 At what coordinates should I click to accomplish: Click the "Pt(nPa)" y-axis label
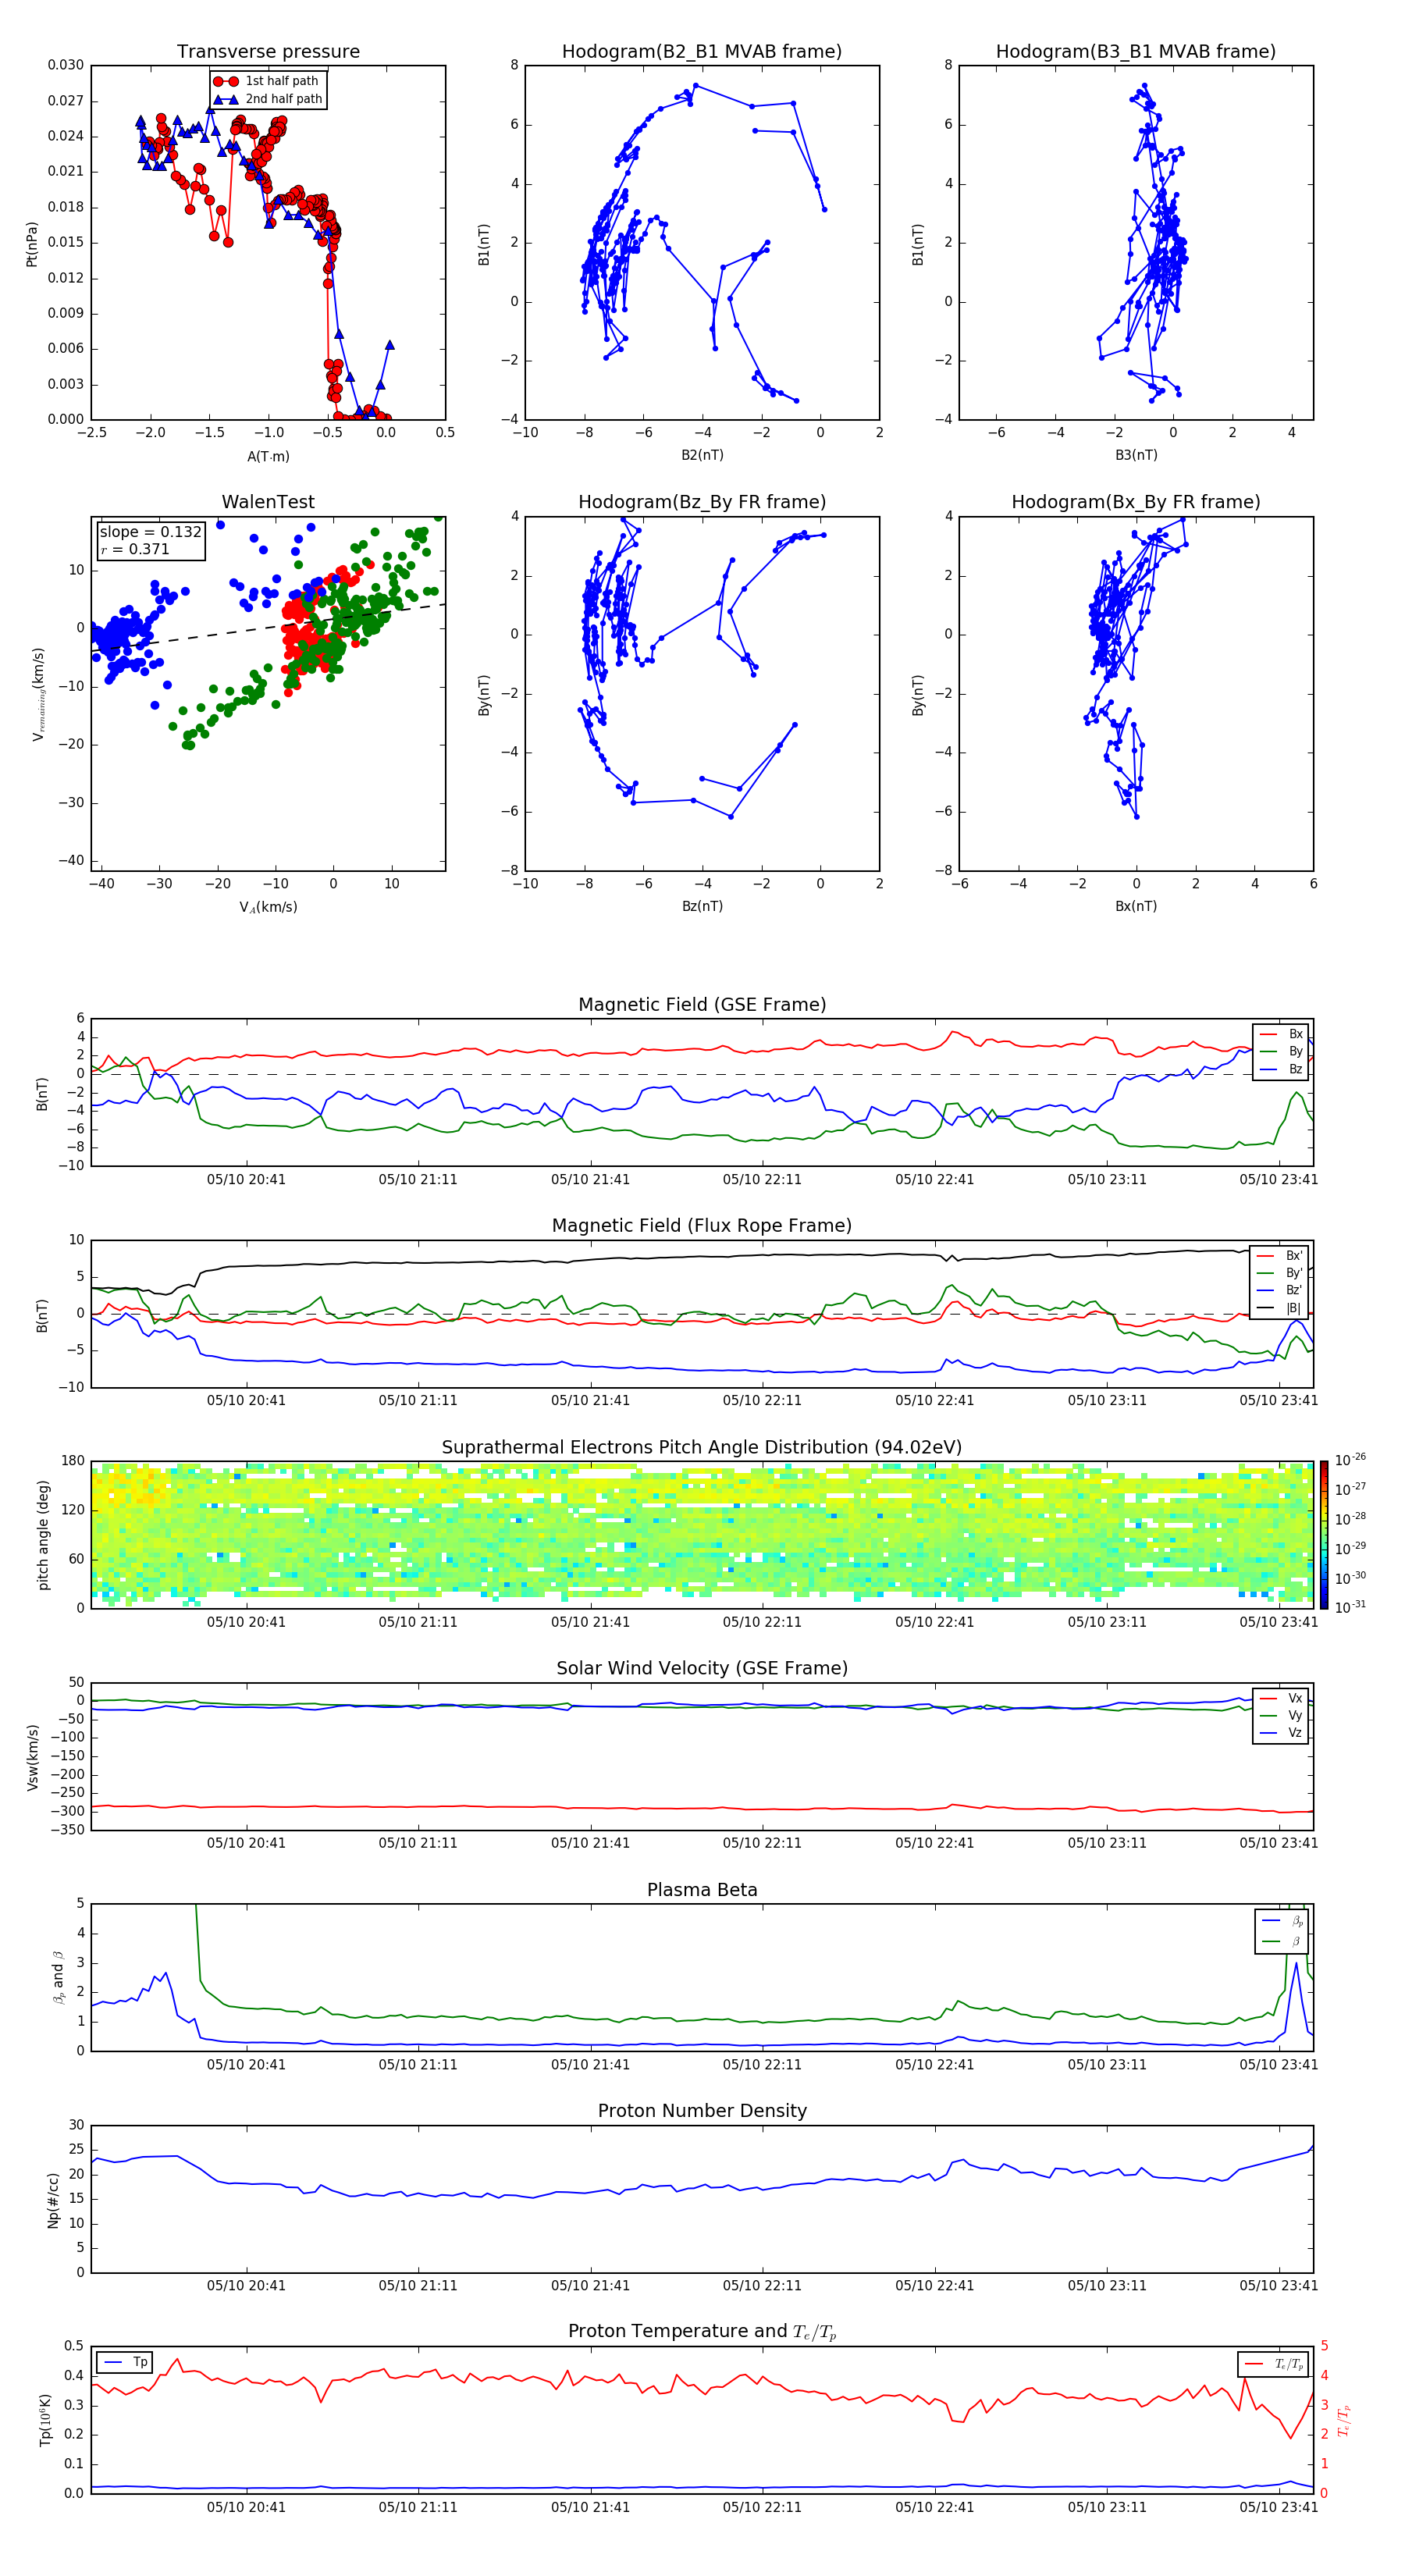click(x=32, y=243)
